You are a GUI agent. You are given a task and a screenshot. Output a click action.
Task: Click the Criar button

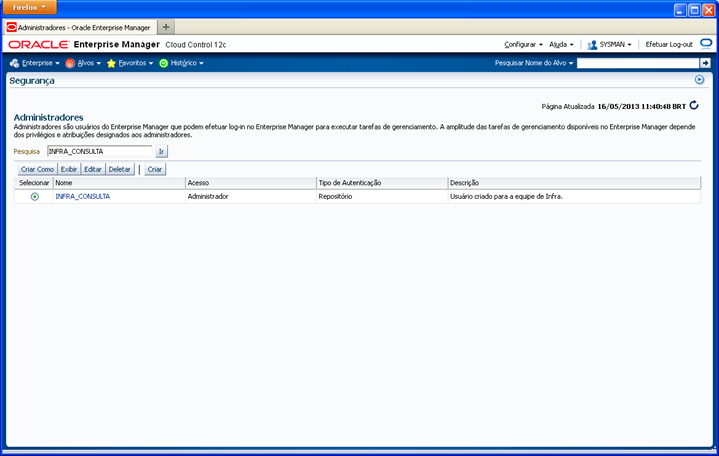click(155, 169)
